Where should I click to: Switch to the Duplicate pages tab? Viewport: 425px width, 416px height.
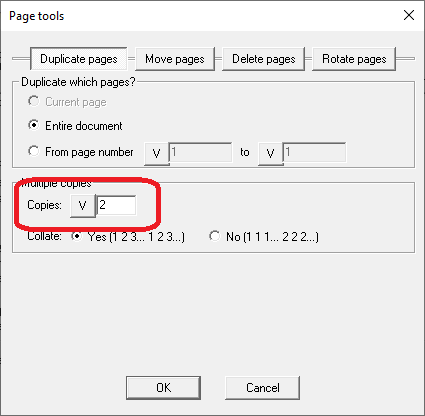click(x=79, y=59)
